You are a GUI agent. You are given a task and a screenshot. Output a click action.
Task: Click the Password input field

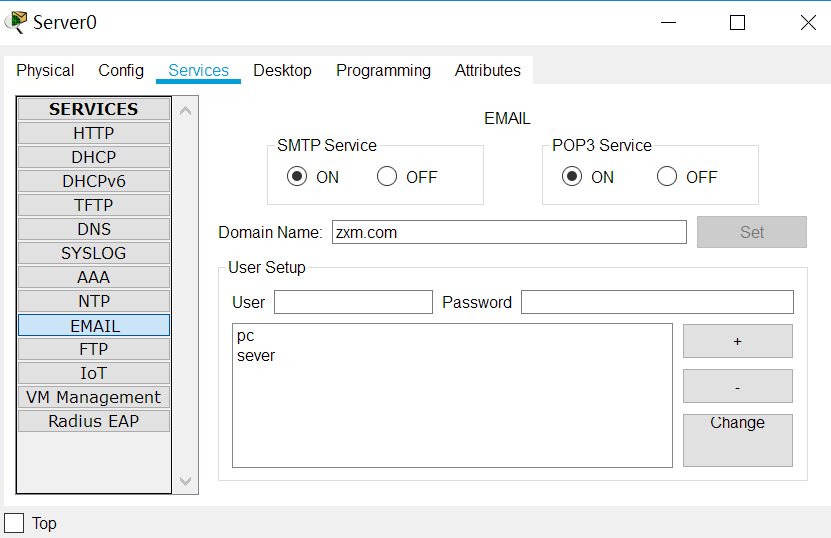(x=657, y=302)
